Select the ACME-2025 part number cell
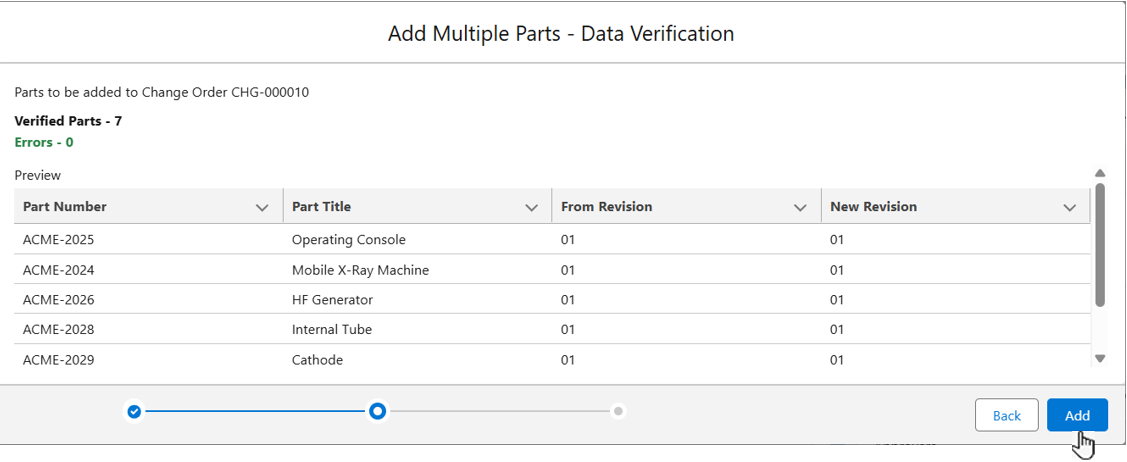 [x=58, y=240]
